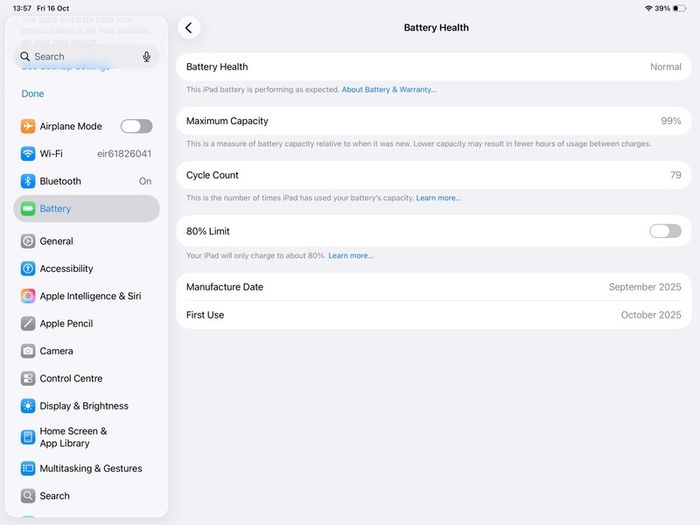
Task: Tap the back chevron button
Action: pyautogui.click(x=189, y=28)
